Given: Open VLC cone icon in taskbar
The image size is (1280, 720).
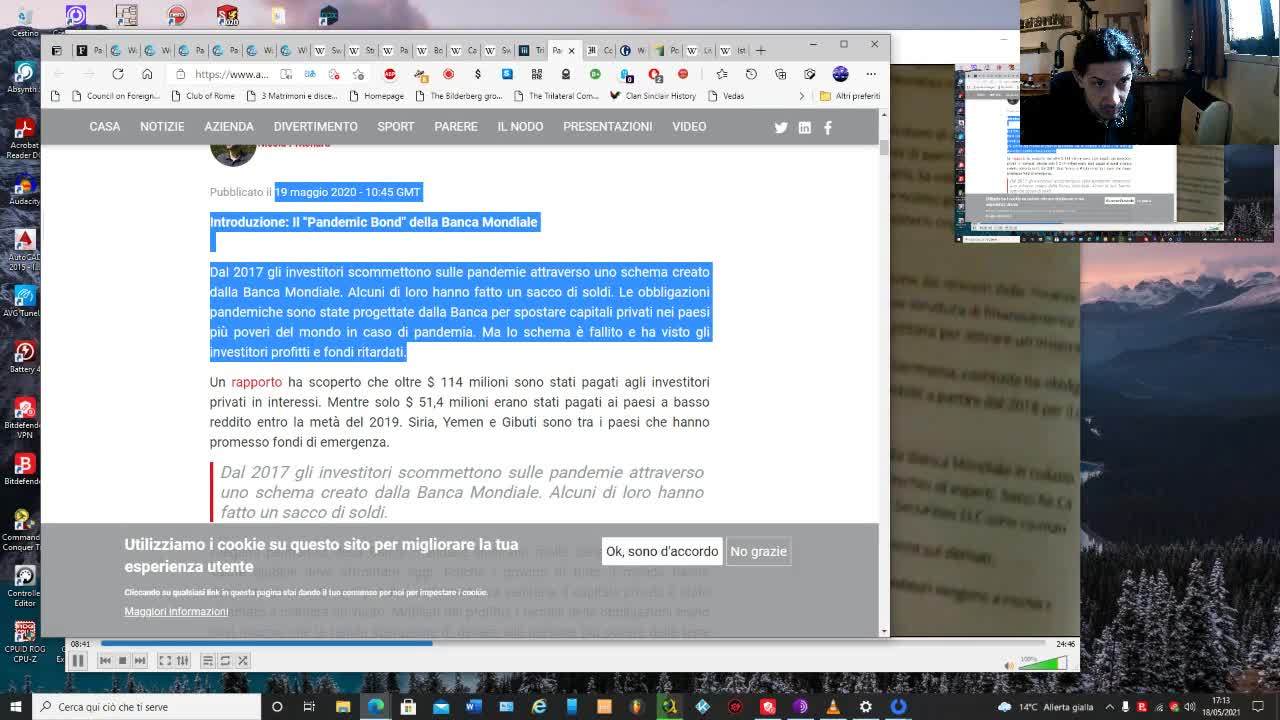Looking at the screenshot, I should [833, 707].
